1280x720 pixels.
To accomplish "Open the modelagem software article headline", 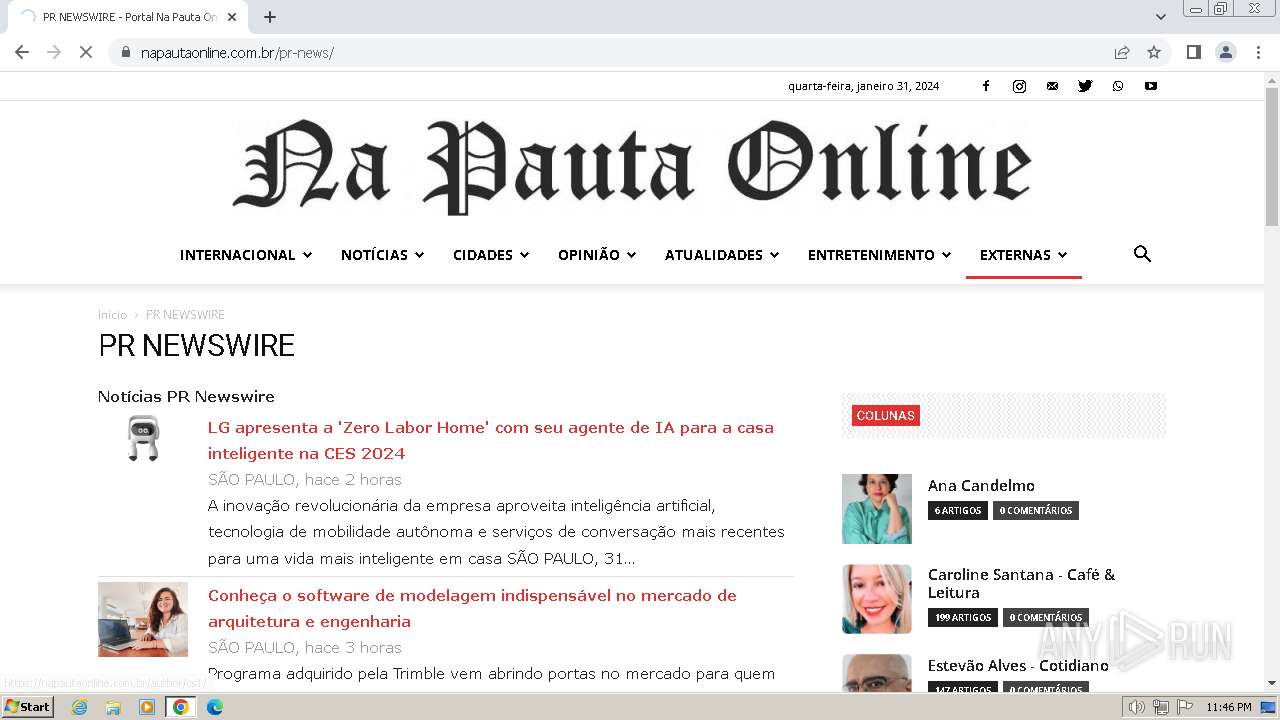I will point(472,608).
